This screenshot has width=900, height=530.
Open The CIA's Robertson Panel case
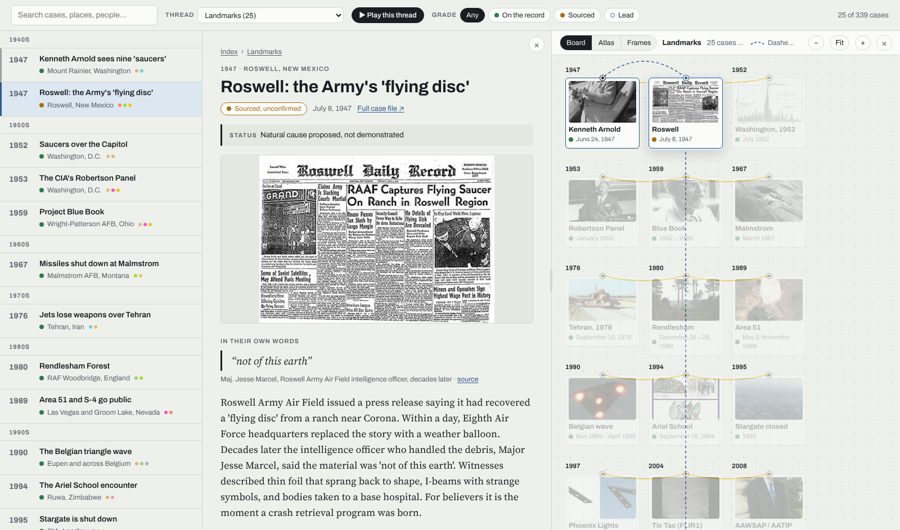[101, 184]
